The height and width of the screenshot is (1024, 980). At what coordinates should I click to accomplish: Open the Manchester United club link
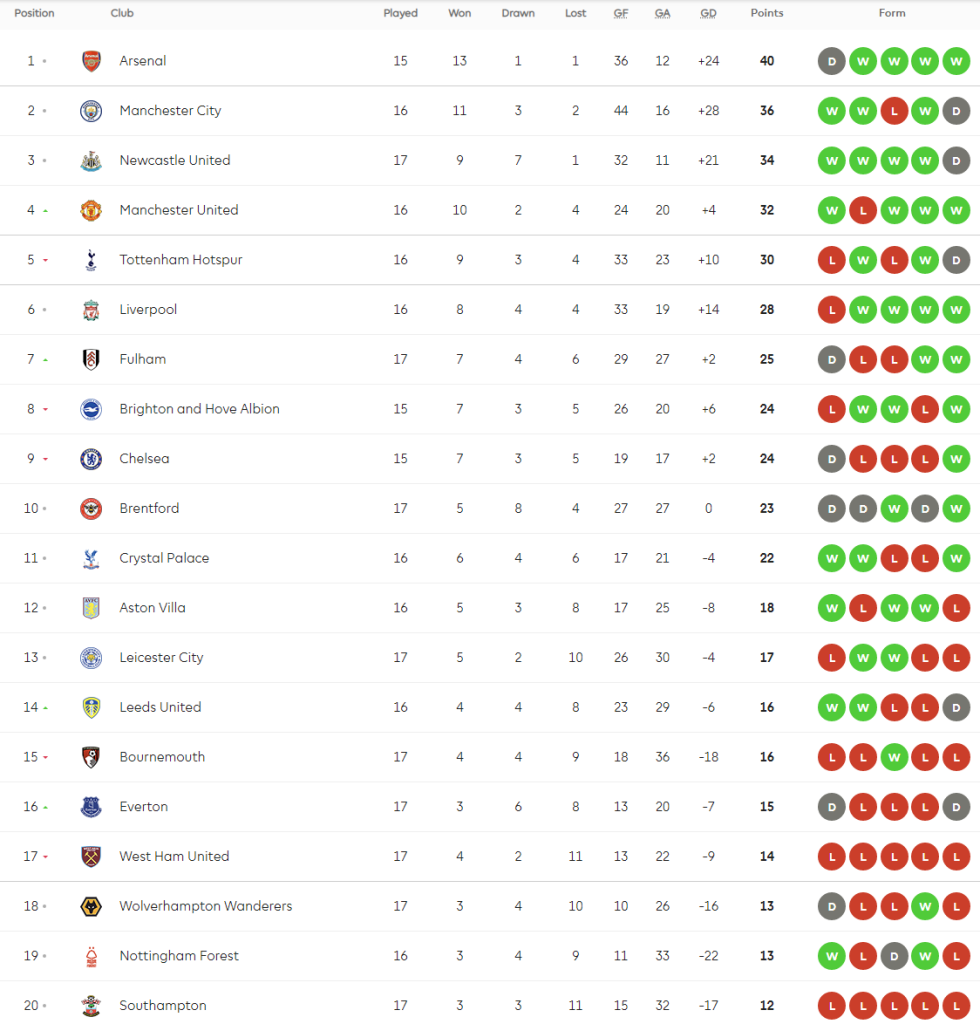click(x=178, y=210)
